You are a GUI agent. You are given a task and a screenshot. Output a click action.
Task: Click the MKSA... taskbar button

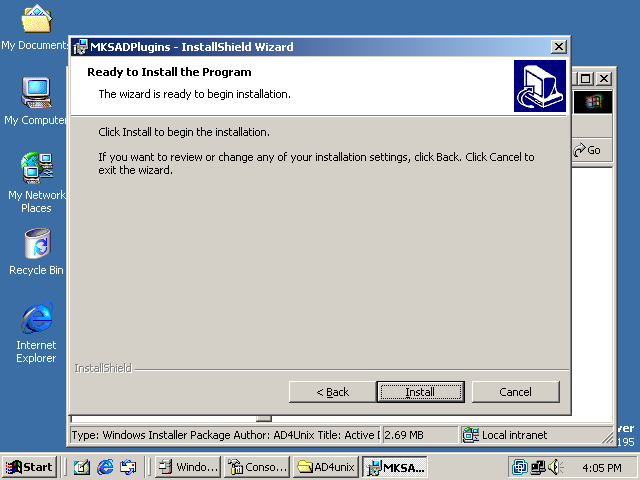pos(395,467)
